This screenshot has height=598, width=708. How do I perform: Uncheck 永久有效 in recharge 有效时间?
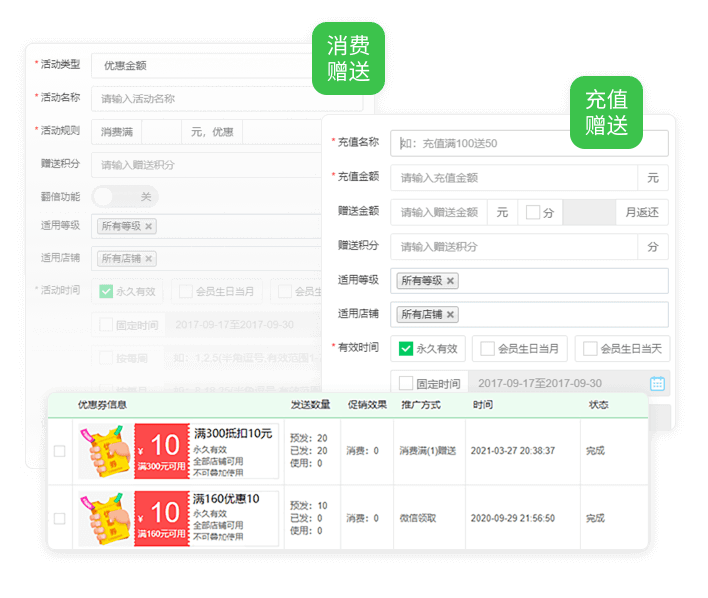coord(406,349)
